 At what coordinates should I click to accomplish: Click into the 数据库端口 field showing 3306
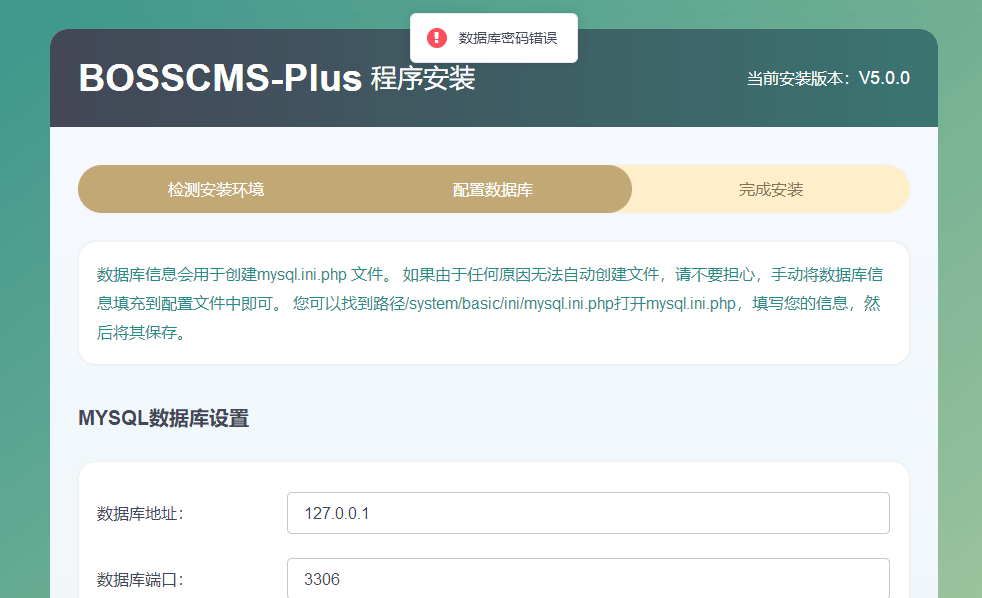click(587, 578)
